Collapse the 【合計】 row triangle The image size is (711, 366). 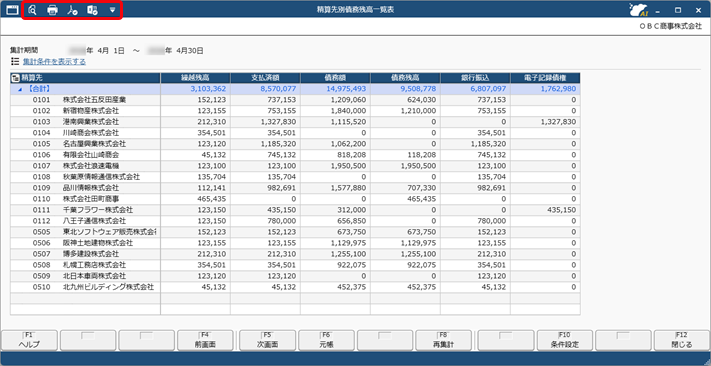coord(19,89)
